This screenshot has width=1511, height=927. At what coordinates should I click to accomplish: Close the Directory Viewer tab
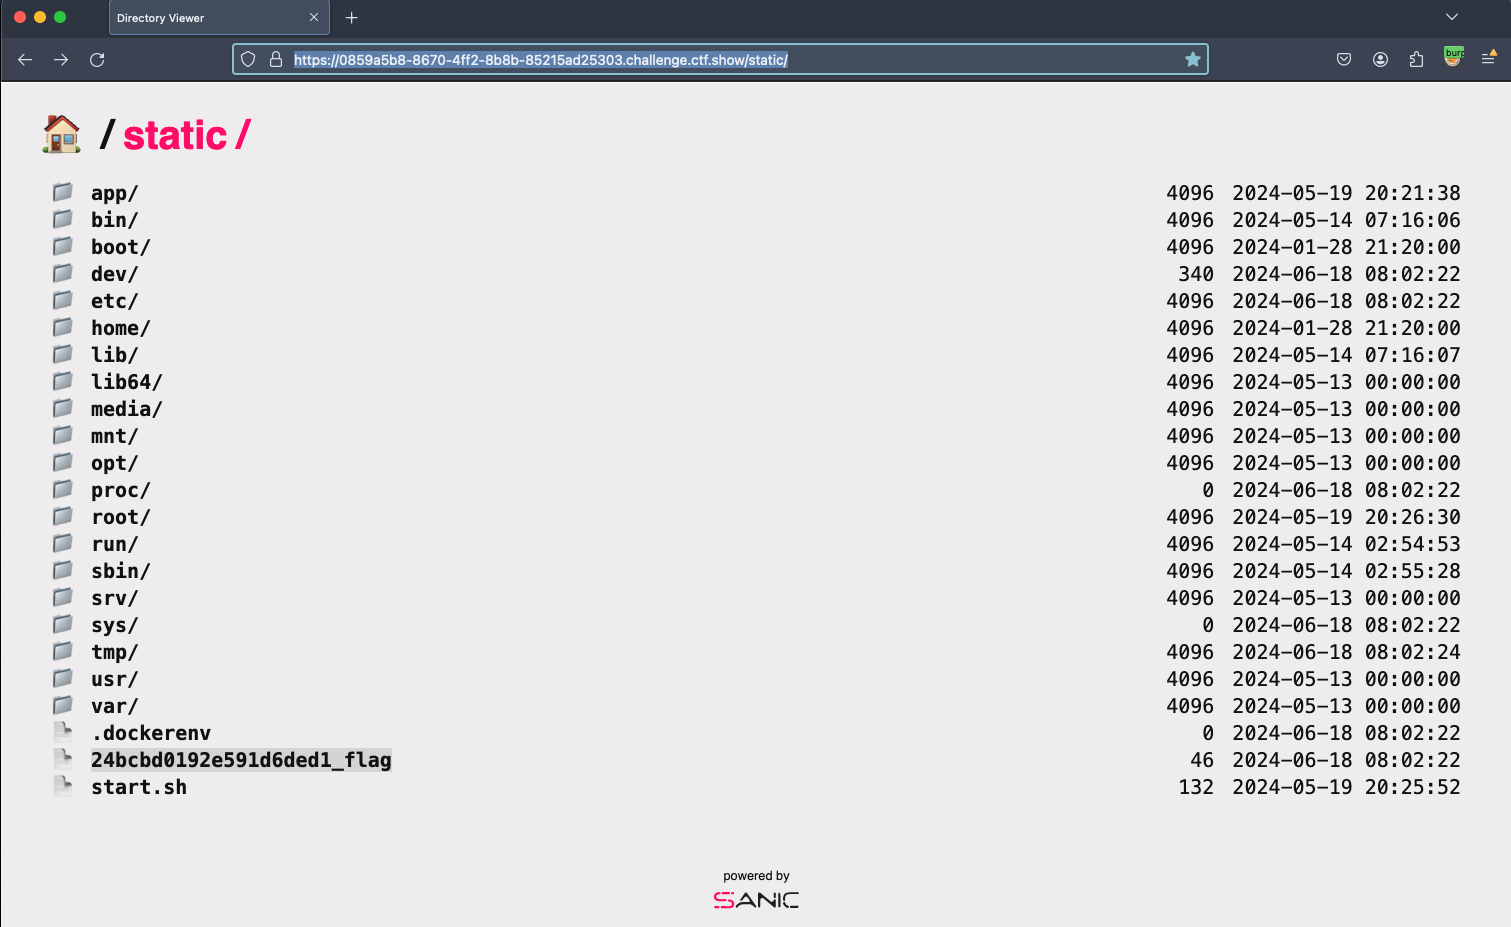click(x=314, y=18)
